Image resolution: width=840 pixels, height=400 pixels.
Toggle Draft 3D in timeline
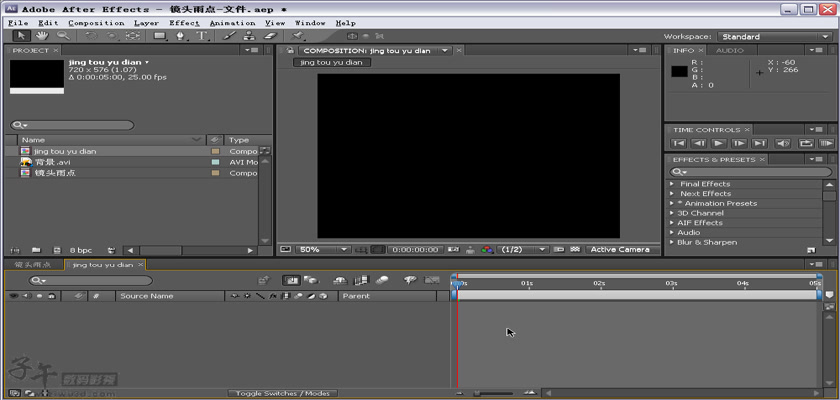click(x=310, y=280)
